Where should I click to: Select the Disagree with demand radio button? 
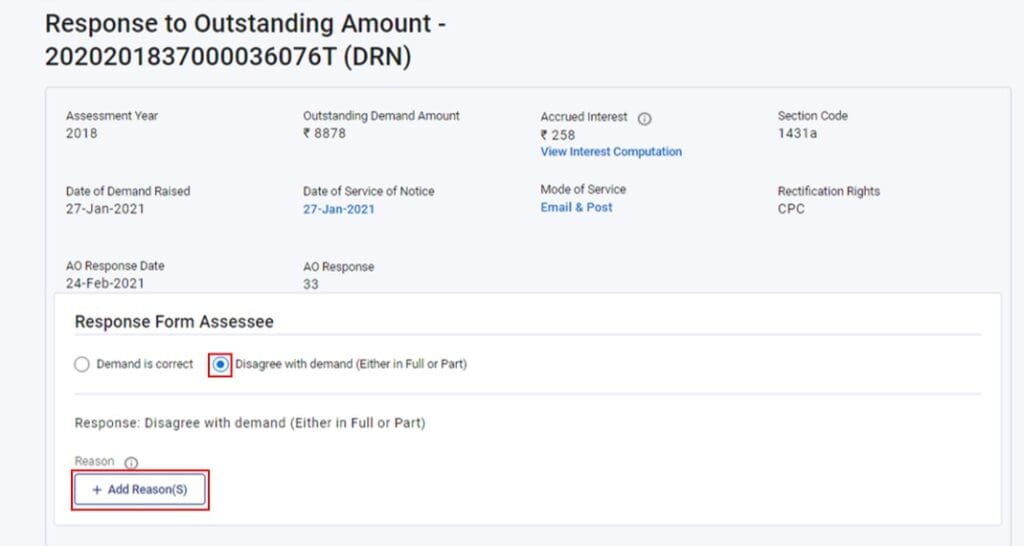click(221, 364)
